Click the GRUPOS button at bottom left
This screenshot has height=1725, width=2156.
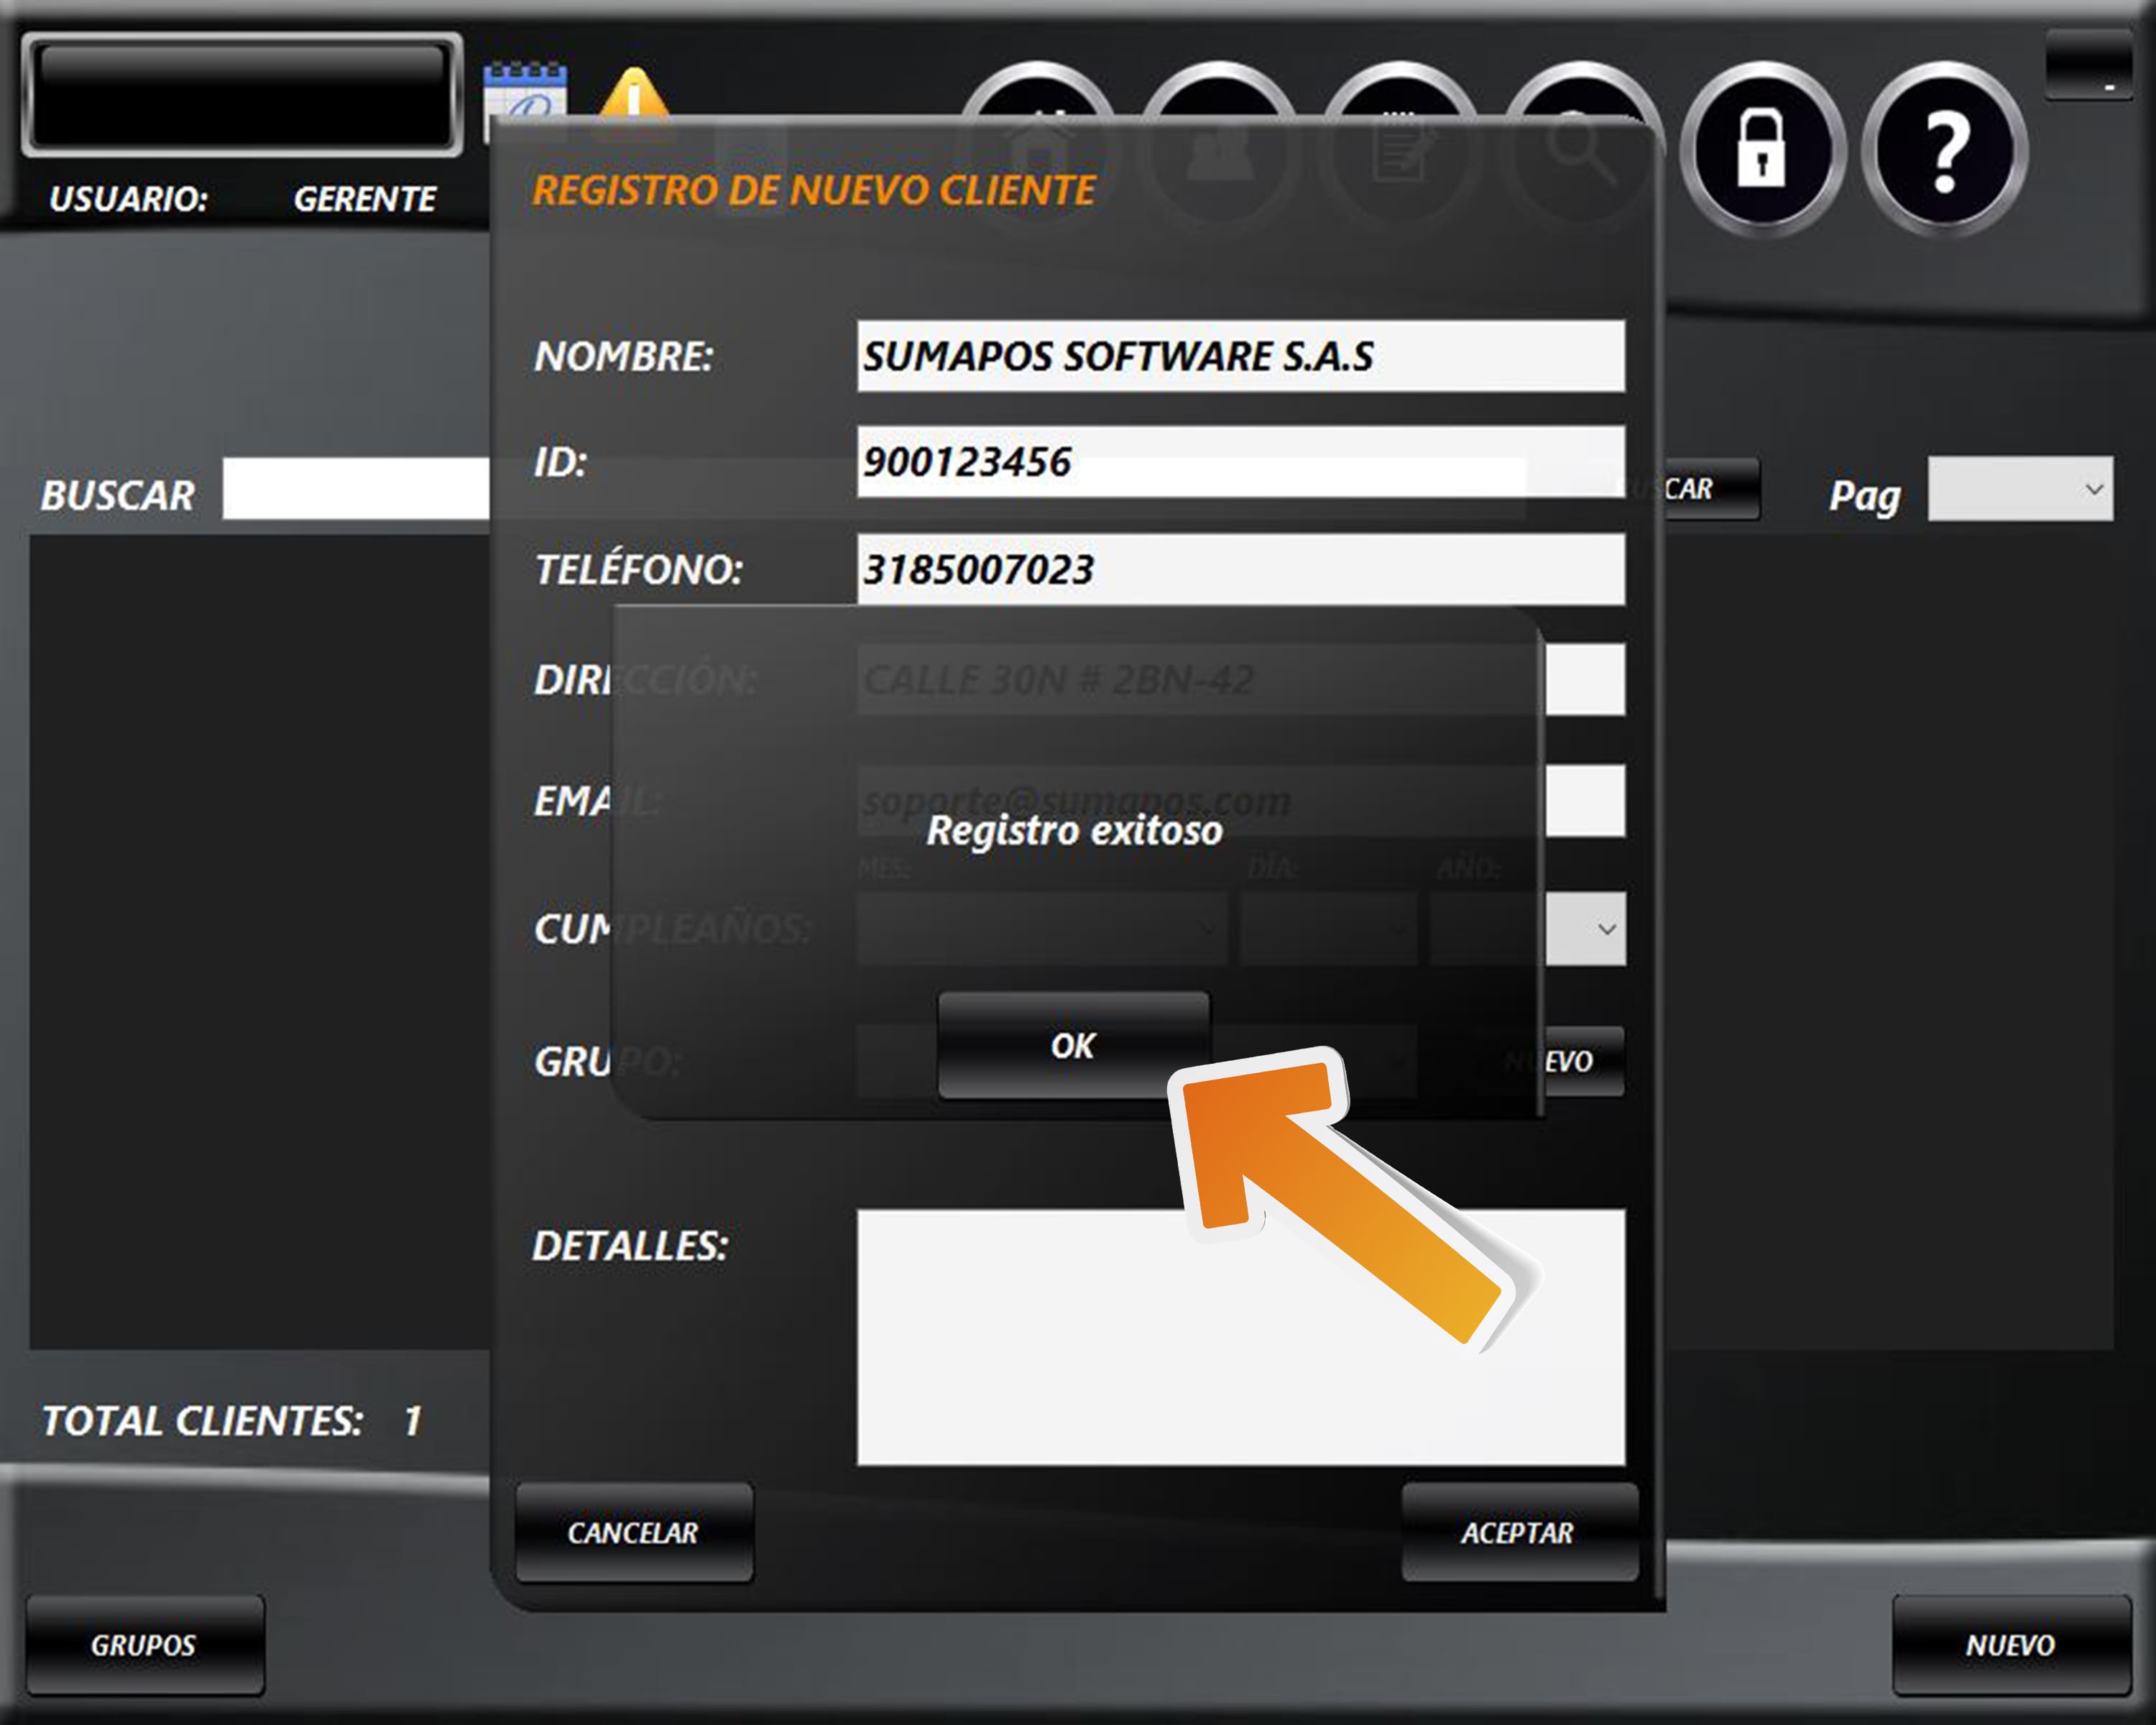[145, 1645]
